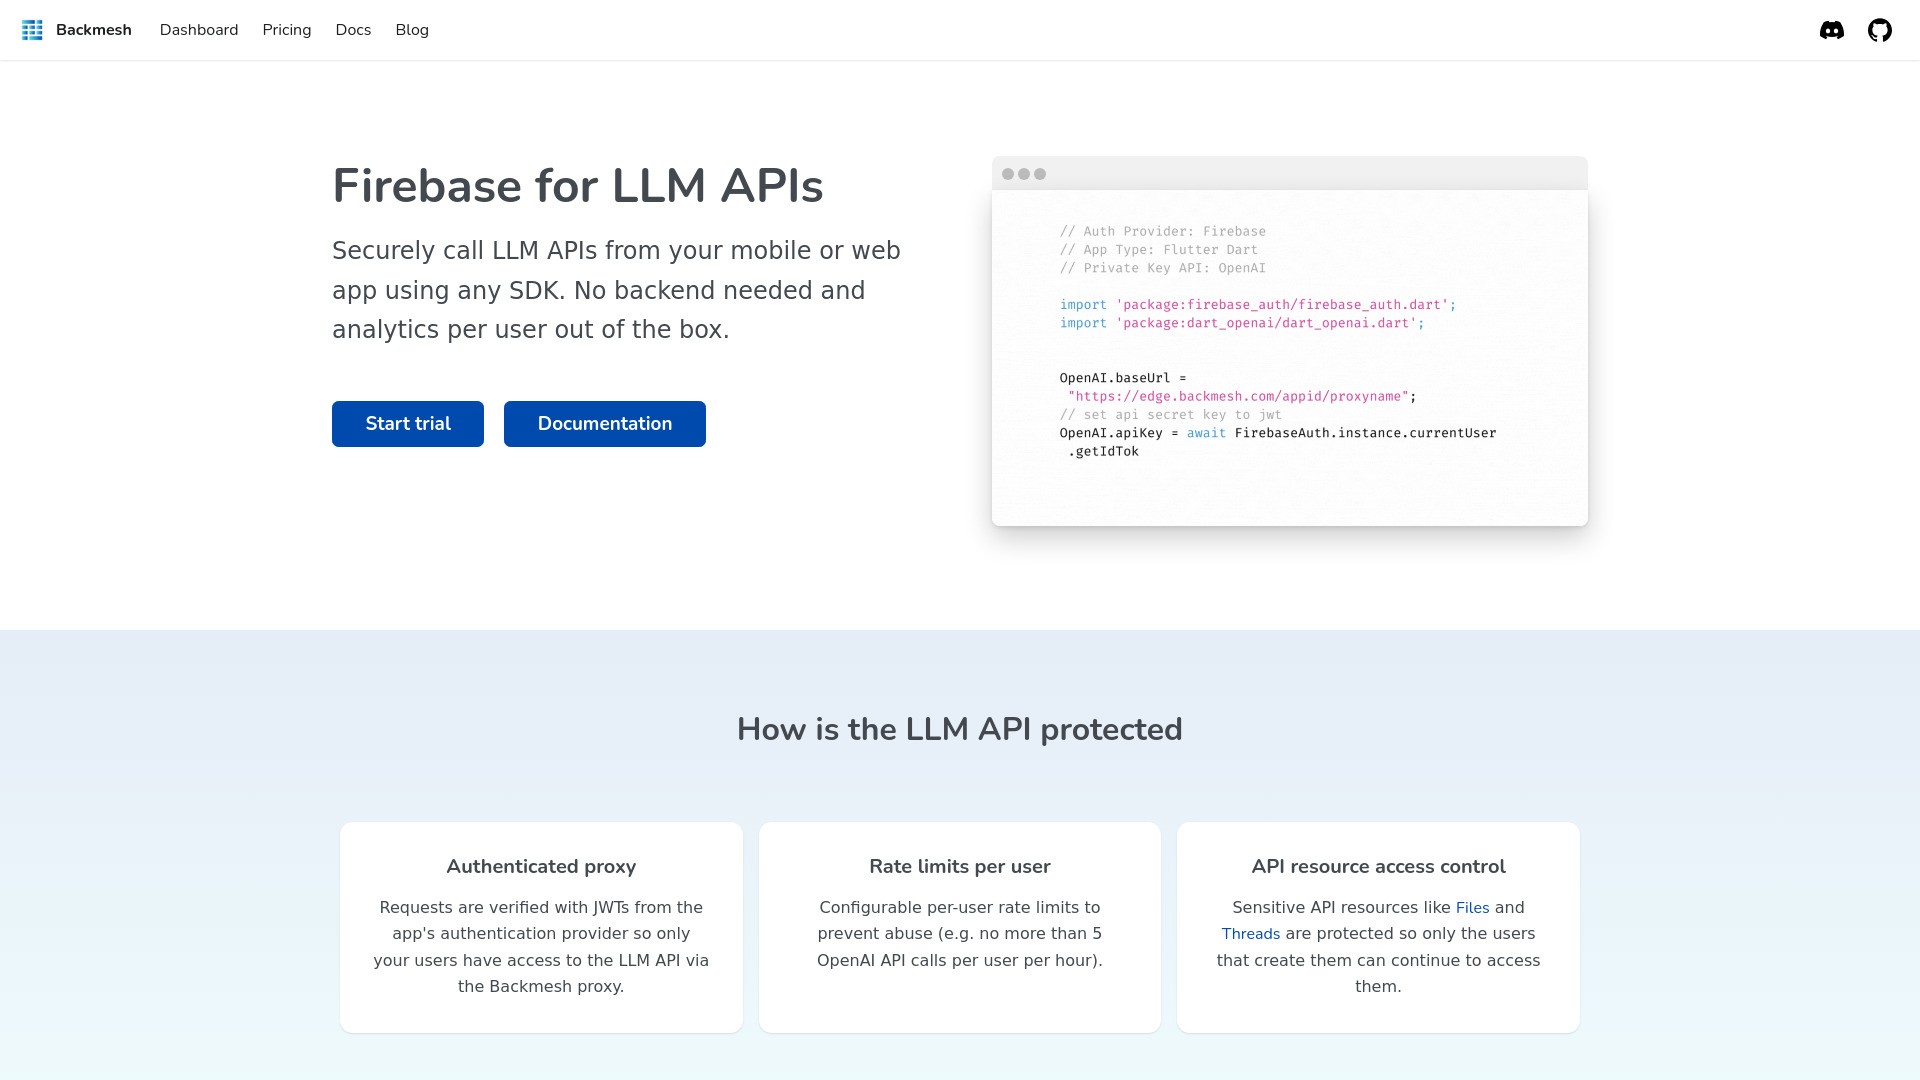Open the Documentation button

pyautogui.click(x=605, y=424)
